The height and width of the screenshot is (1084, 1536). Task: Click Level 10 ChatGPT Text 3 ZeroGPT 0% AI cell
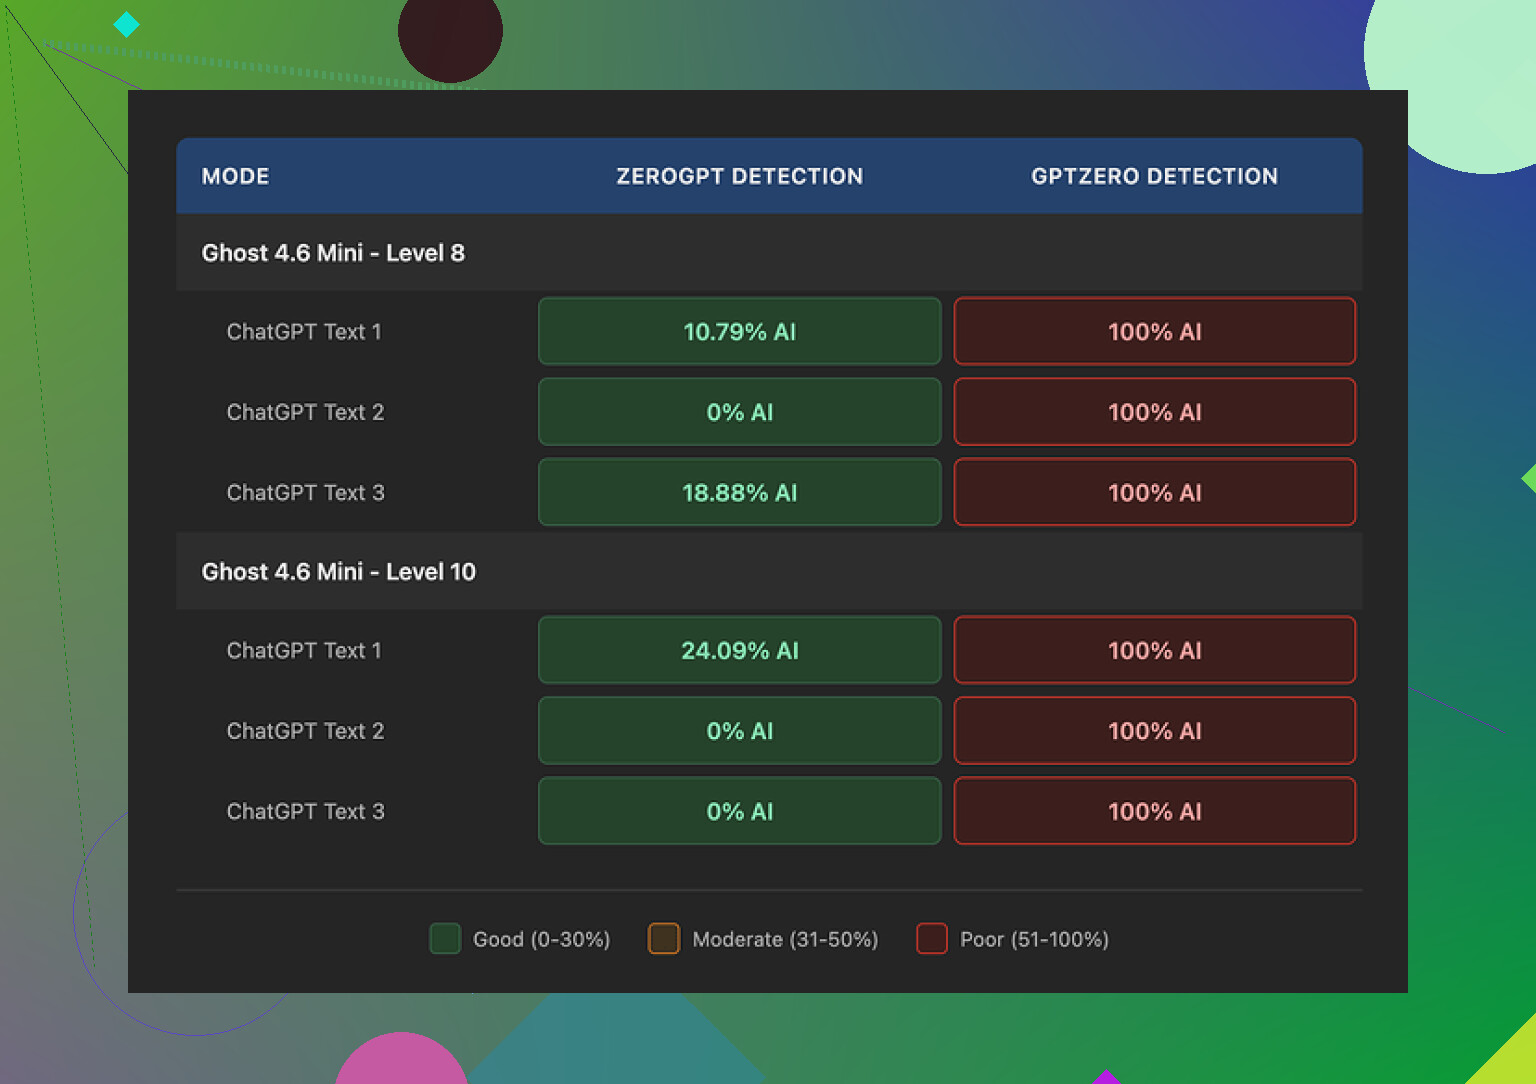pyautogui.click(x=739, y=812)
